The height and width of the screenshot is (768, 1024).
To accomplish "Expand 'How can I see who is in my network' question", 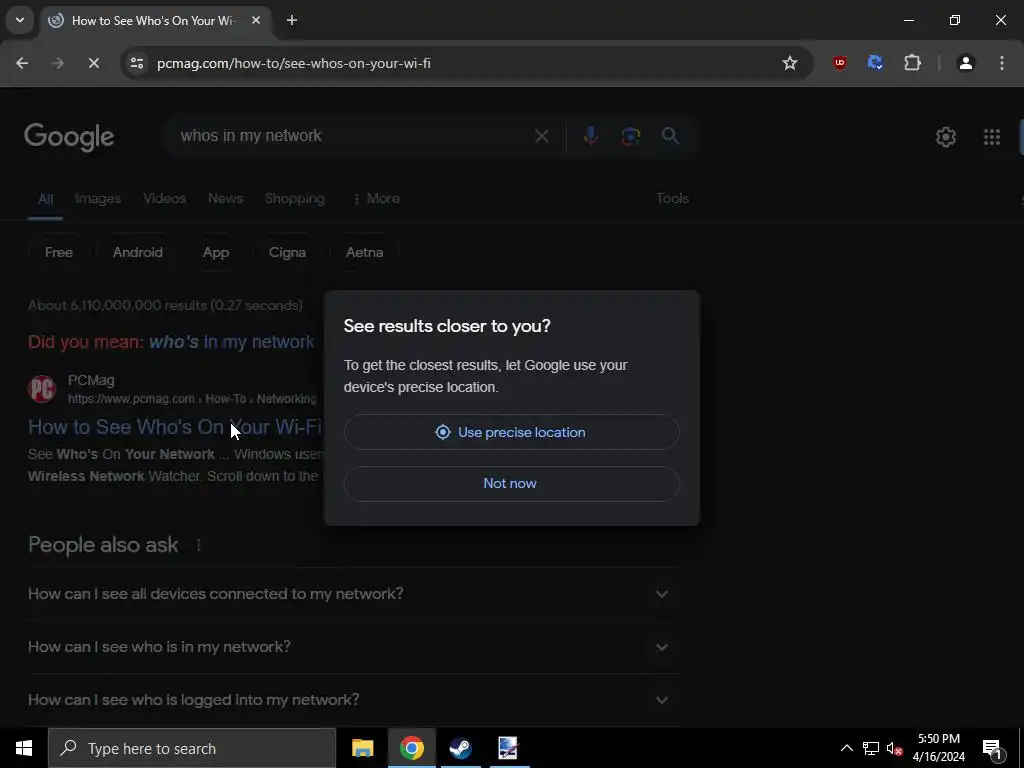I will [354, 647].
